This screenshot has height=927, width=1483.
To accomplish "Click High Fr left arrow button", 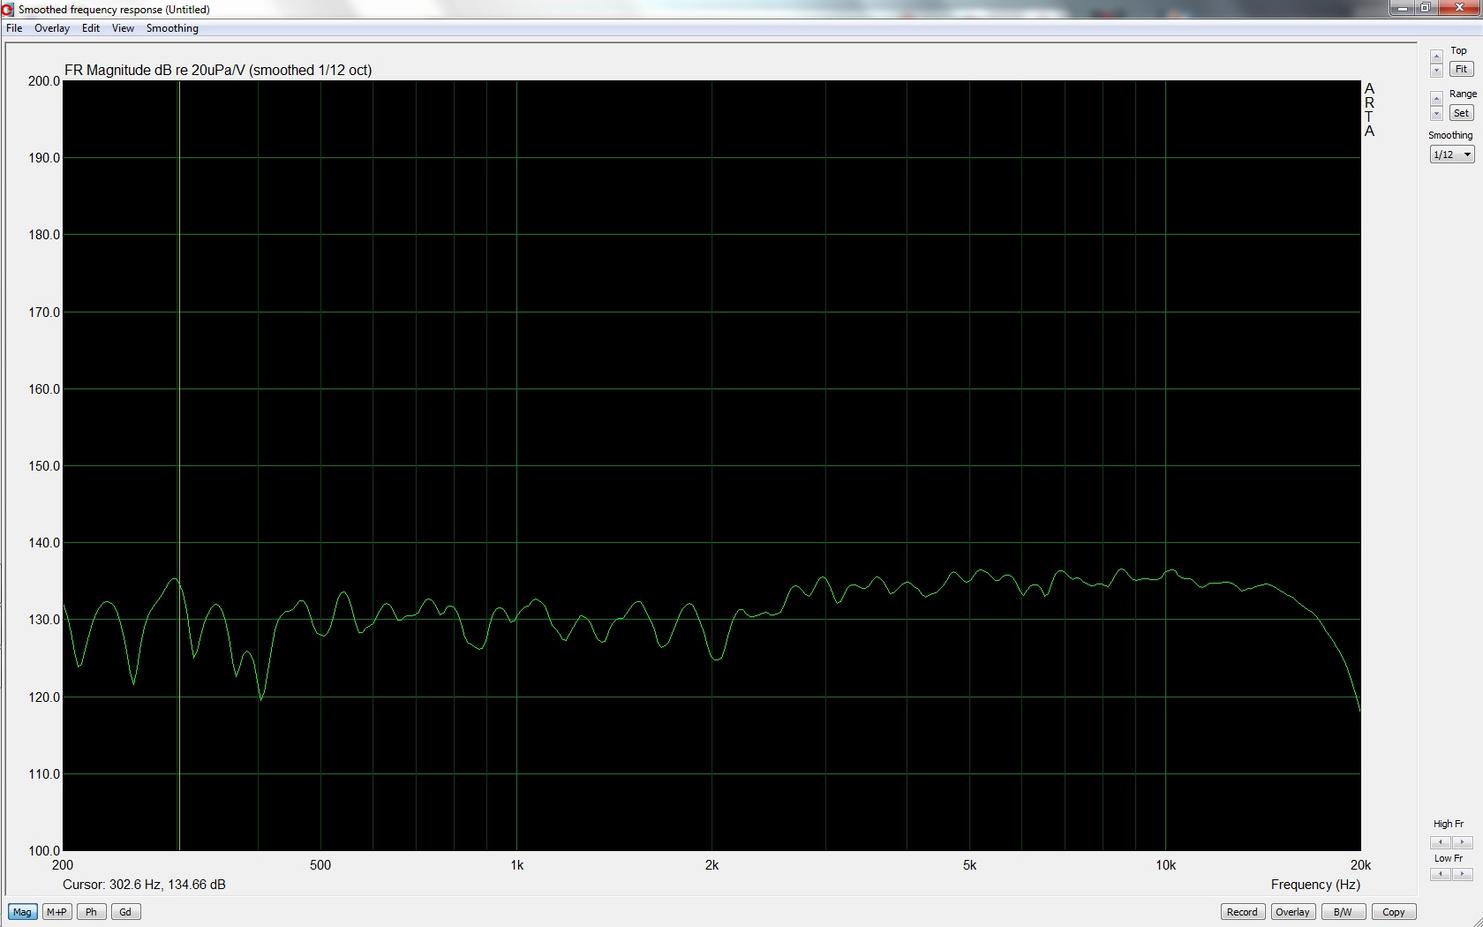I will (x=1440, y=842).
